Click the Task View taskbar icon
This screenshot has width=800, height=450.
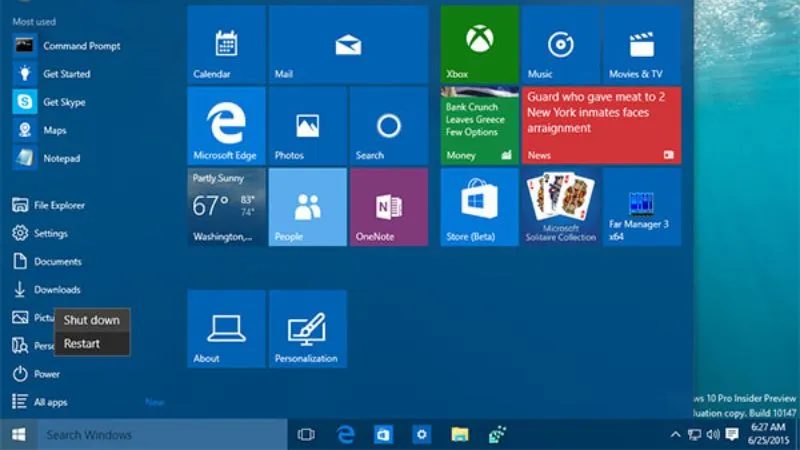[306, 435]
